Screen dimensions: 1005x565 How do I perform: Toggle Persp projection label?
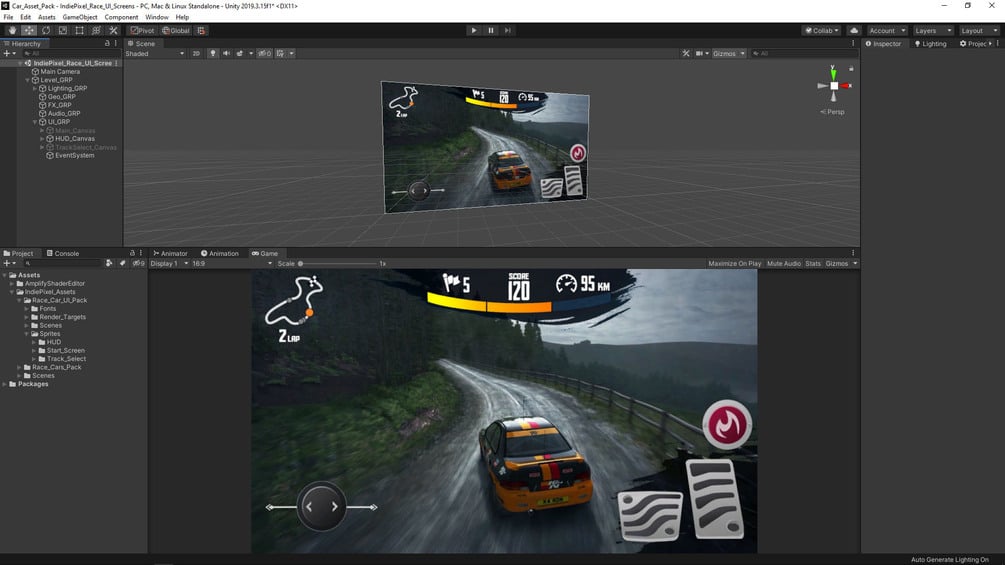tap(833, 111)
